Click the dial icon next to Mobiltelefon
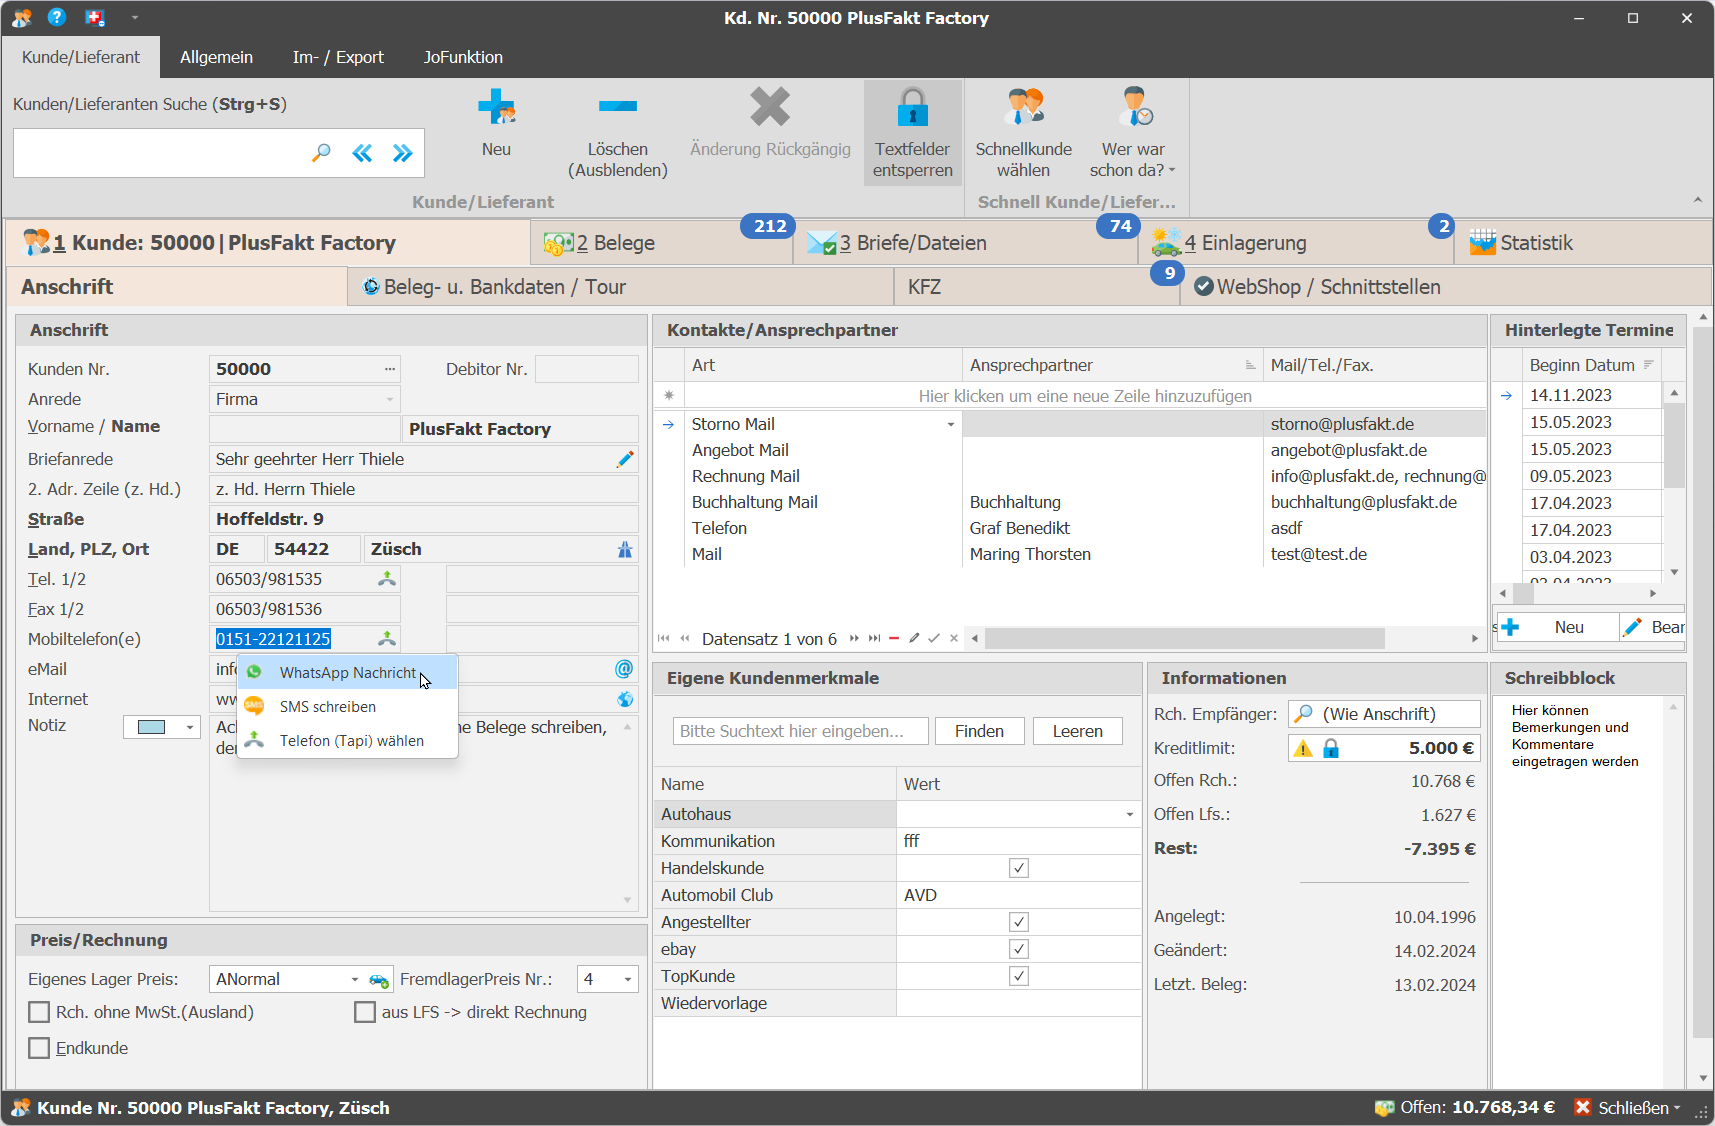The height and width of the screenshot is (1126, 1715). pyautogui.click(x=387, y=639)
